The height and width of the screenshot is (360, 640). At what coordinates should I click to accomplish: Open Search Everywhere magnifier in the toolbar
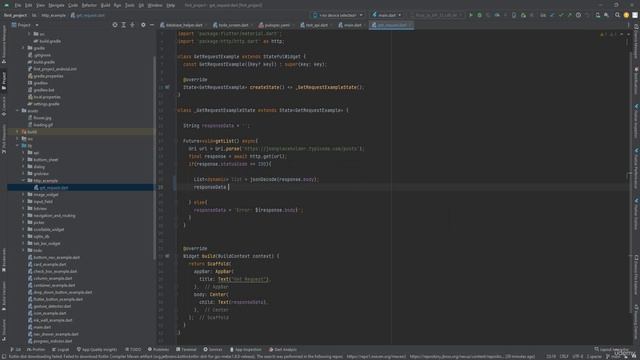[617, 15]
